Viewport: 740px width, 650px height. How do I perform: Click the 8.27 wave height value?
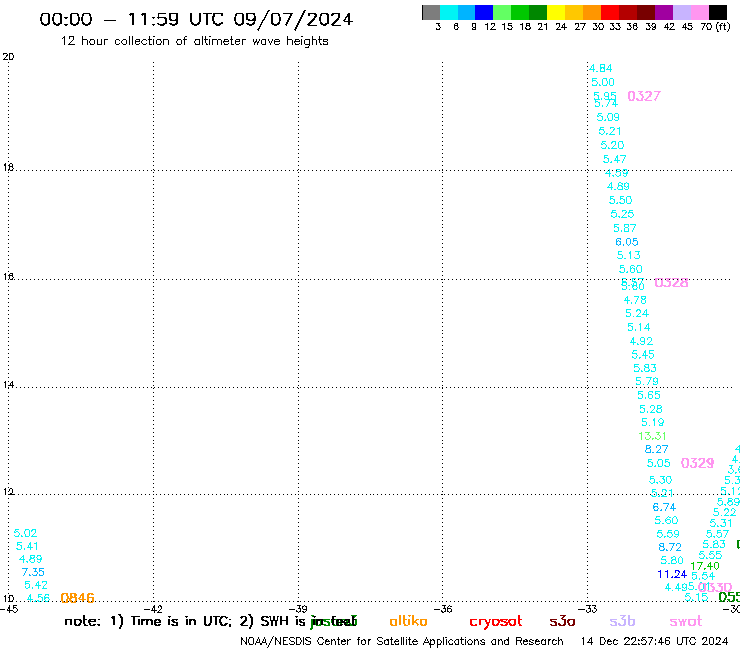[x=656, y=449]
